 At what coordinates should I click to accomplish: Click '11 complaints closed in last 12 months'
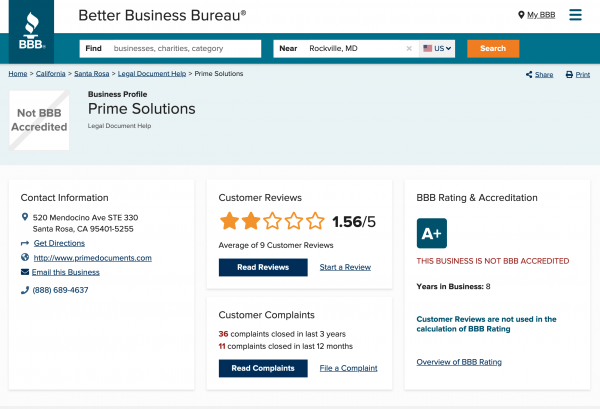(285, 346)
